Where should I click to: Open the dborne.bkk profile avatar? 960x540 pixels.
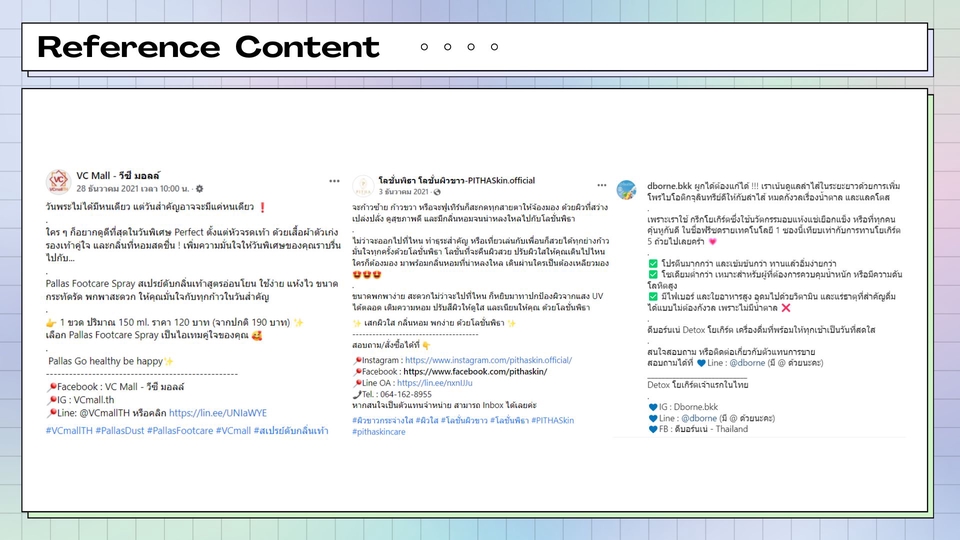point(626,190)
